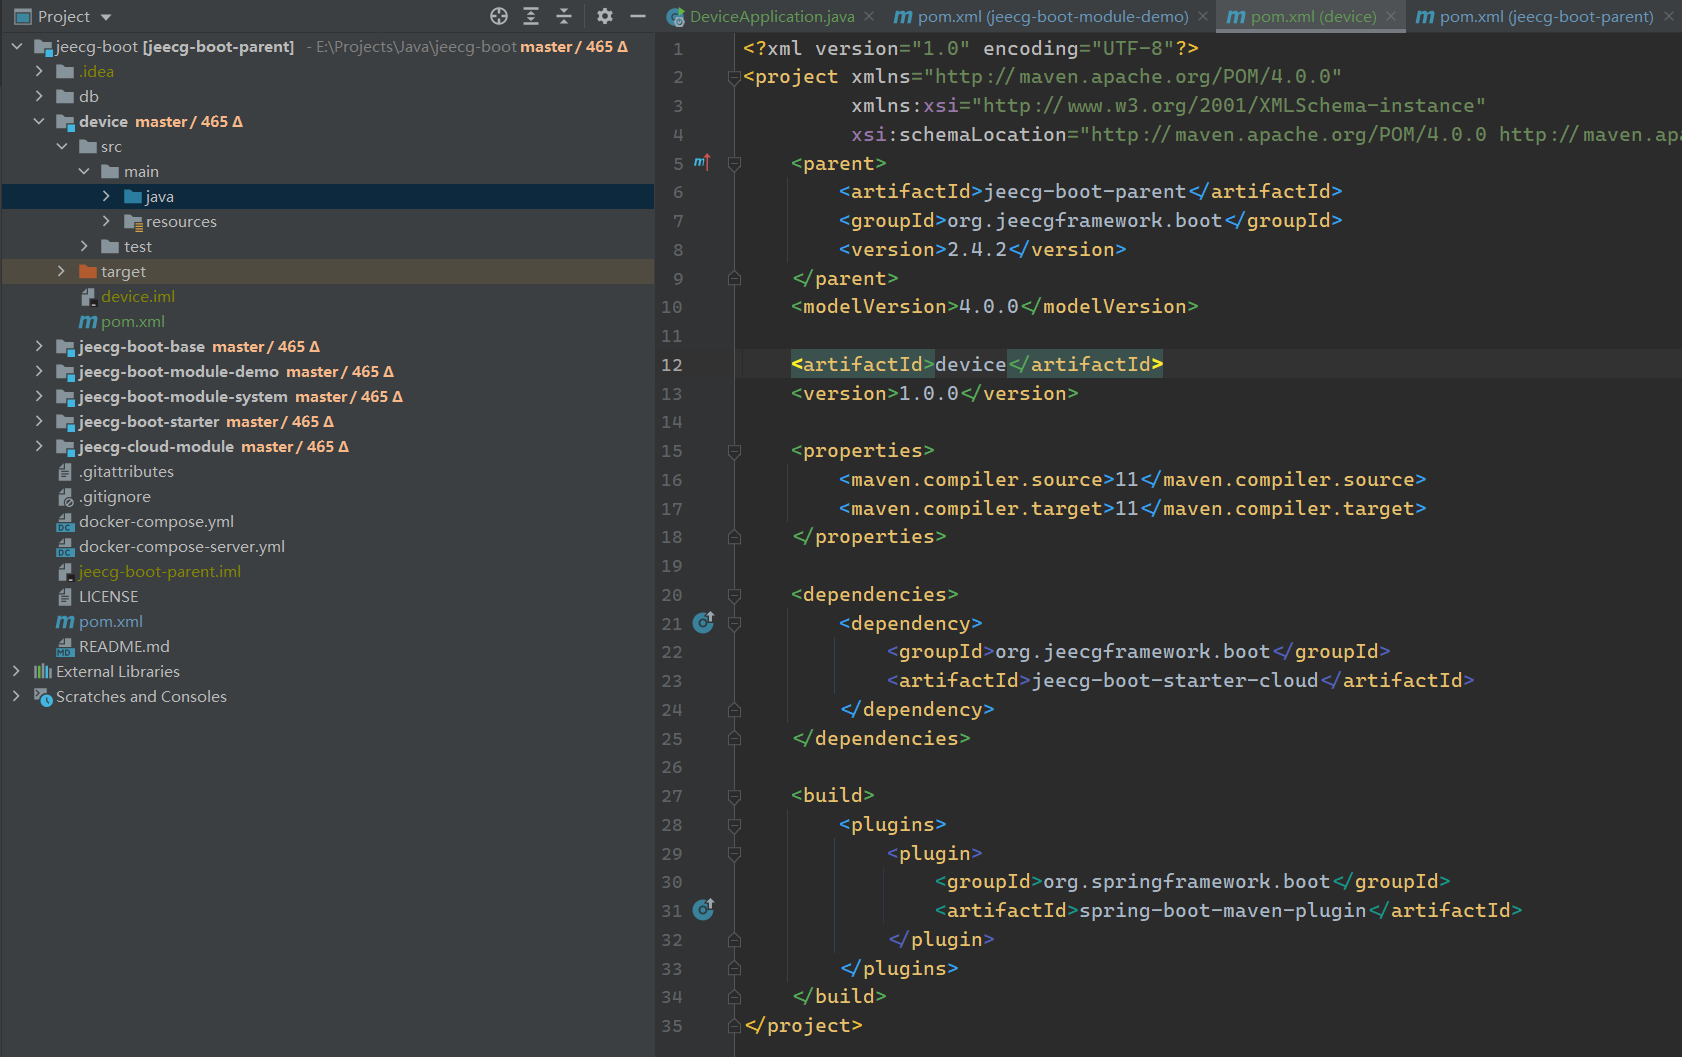Select Scratches and Consoles node
The width and height of the screenshot is (1682, 1057).
coord(141,696)
